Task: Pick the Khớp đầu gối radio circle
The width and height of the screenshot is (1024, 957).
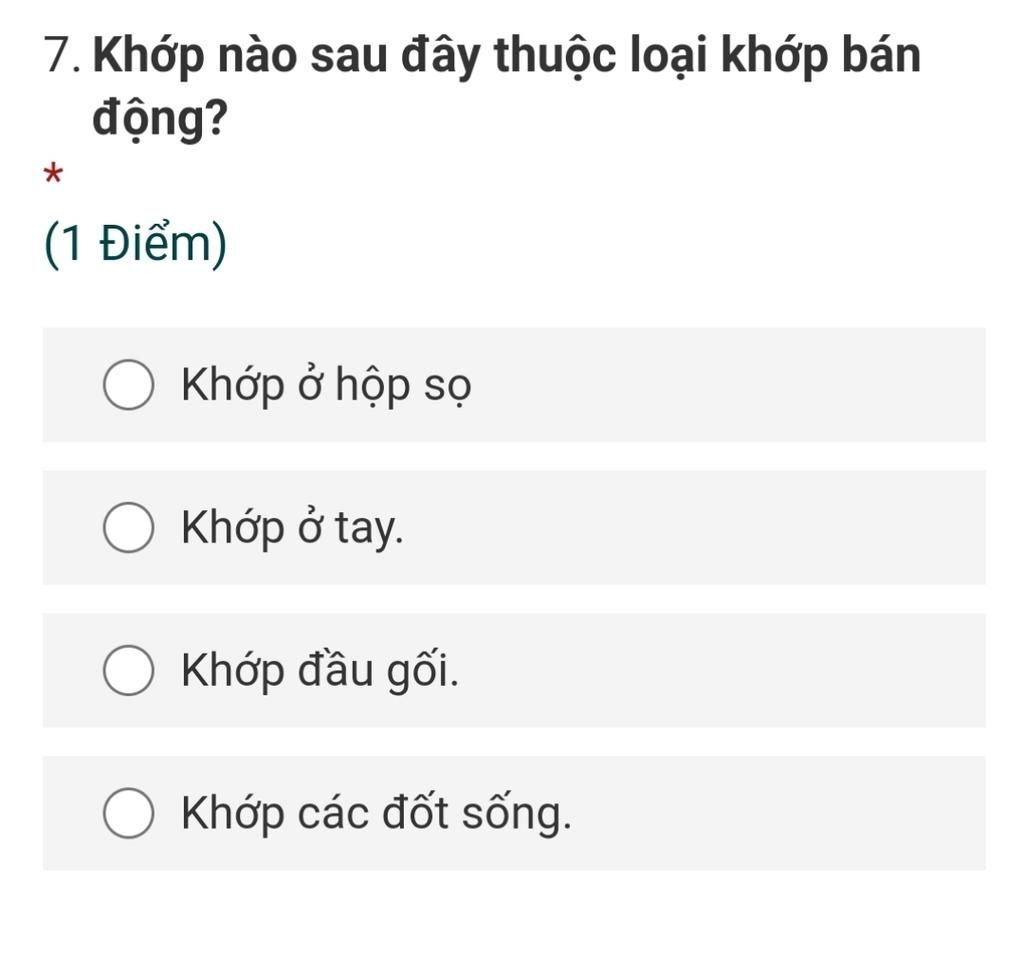Action: [129, 671]
